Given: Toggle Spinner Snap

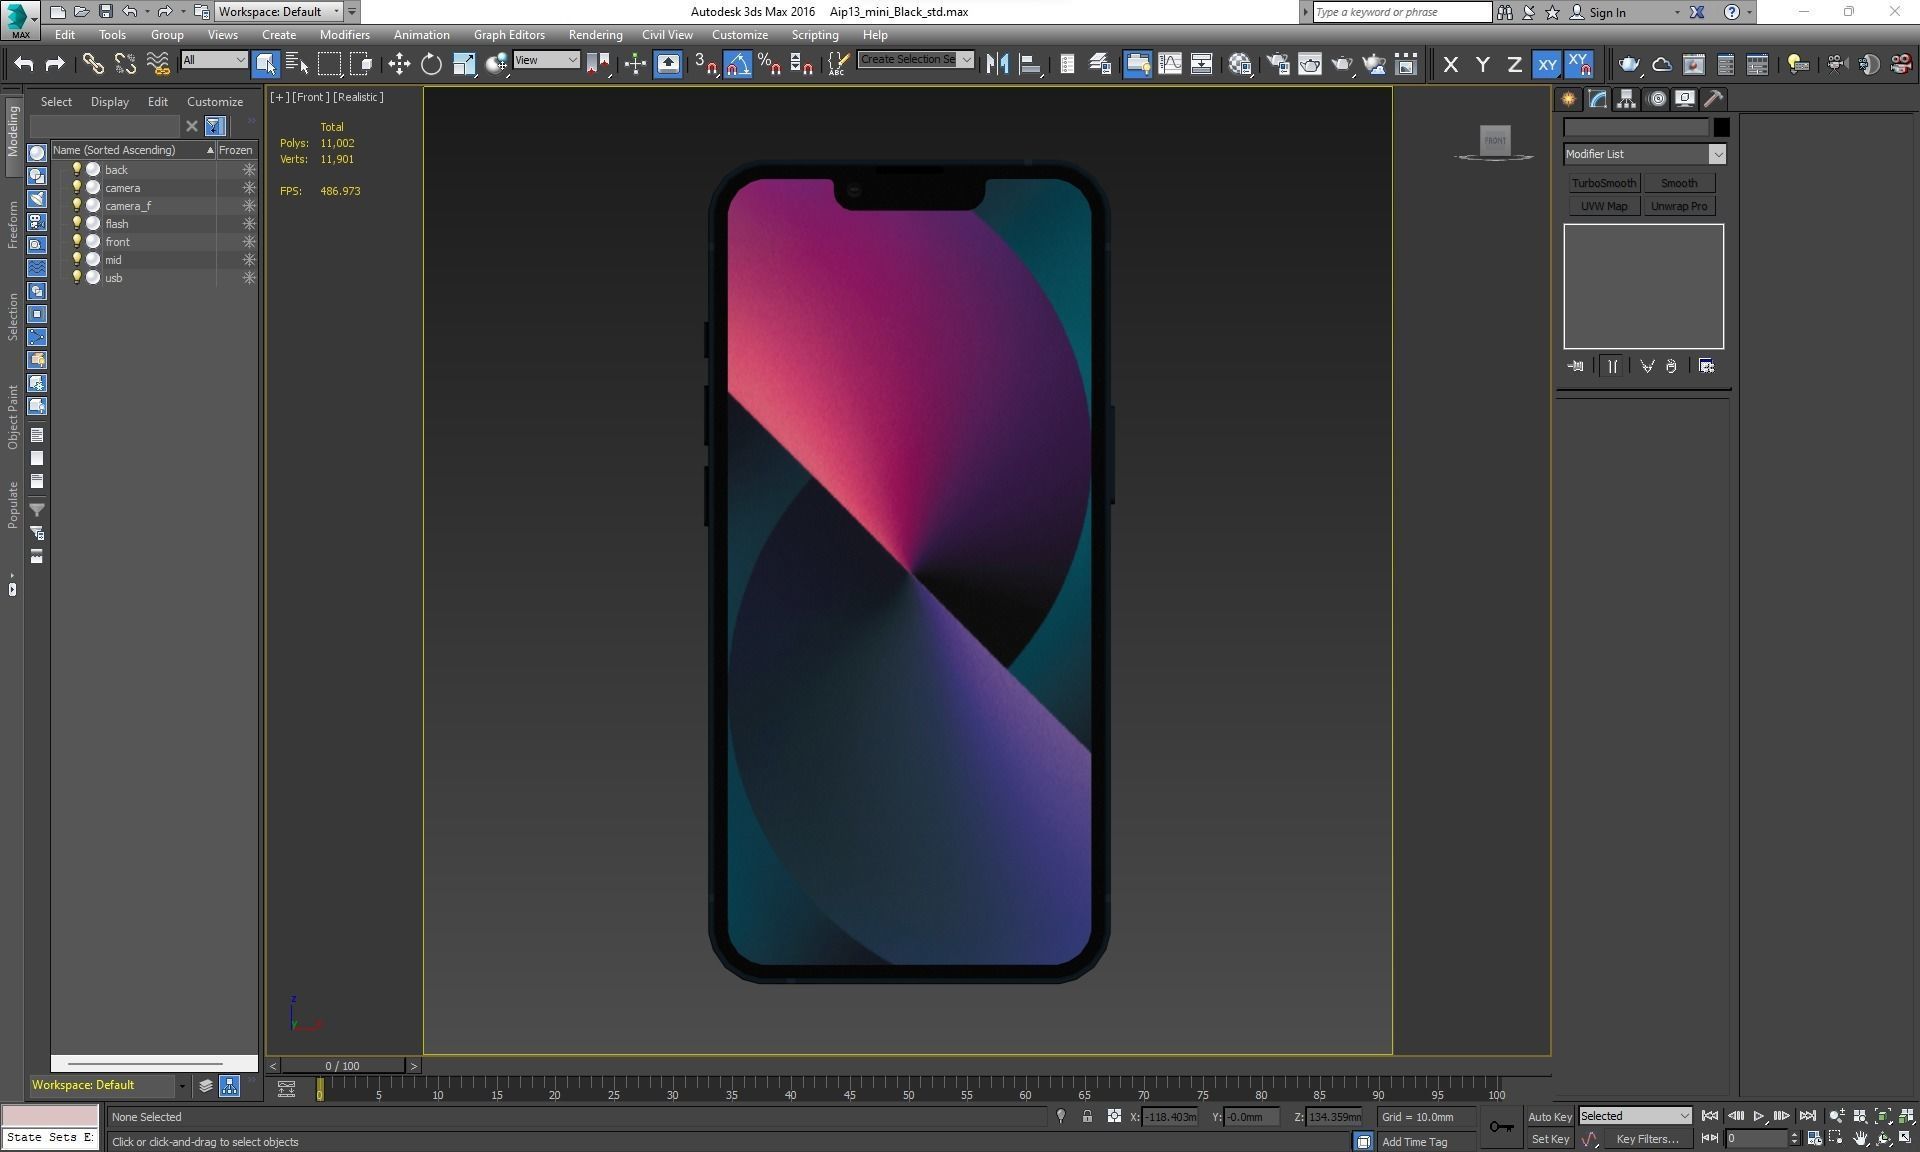Looking at the screenshot, I should click(x=802, y=65).
